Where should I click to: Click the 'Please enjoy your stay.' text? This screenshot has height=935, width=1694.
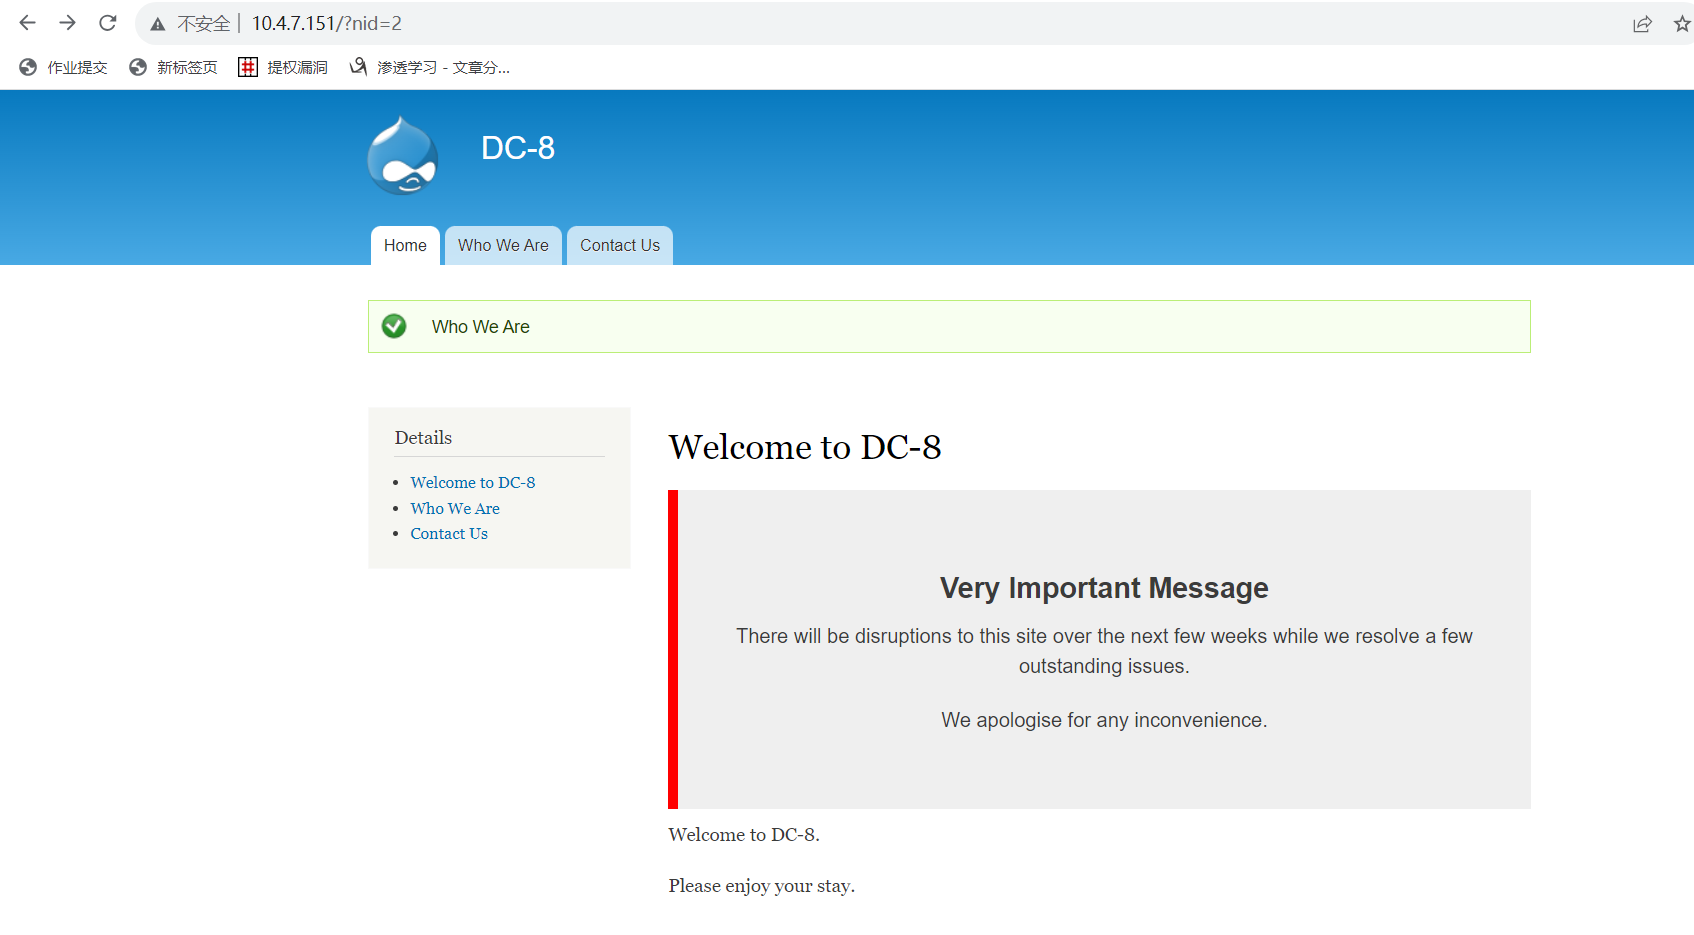(x=762, y=886)
